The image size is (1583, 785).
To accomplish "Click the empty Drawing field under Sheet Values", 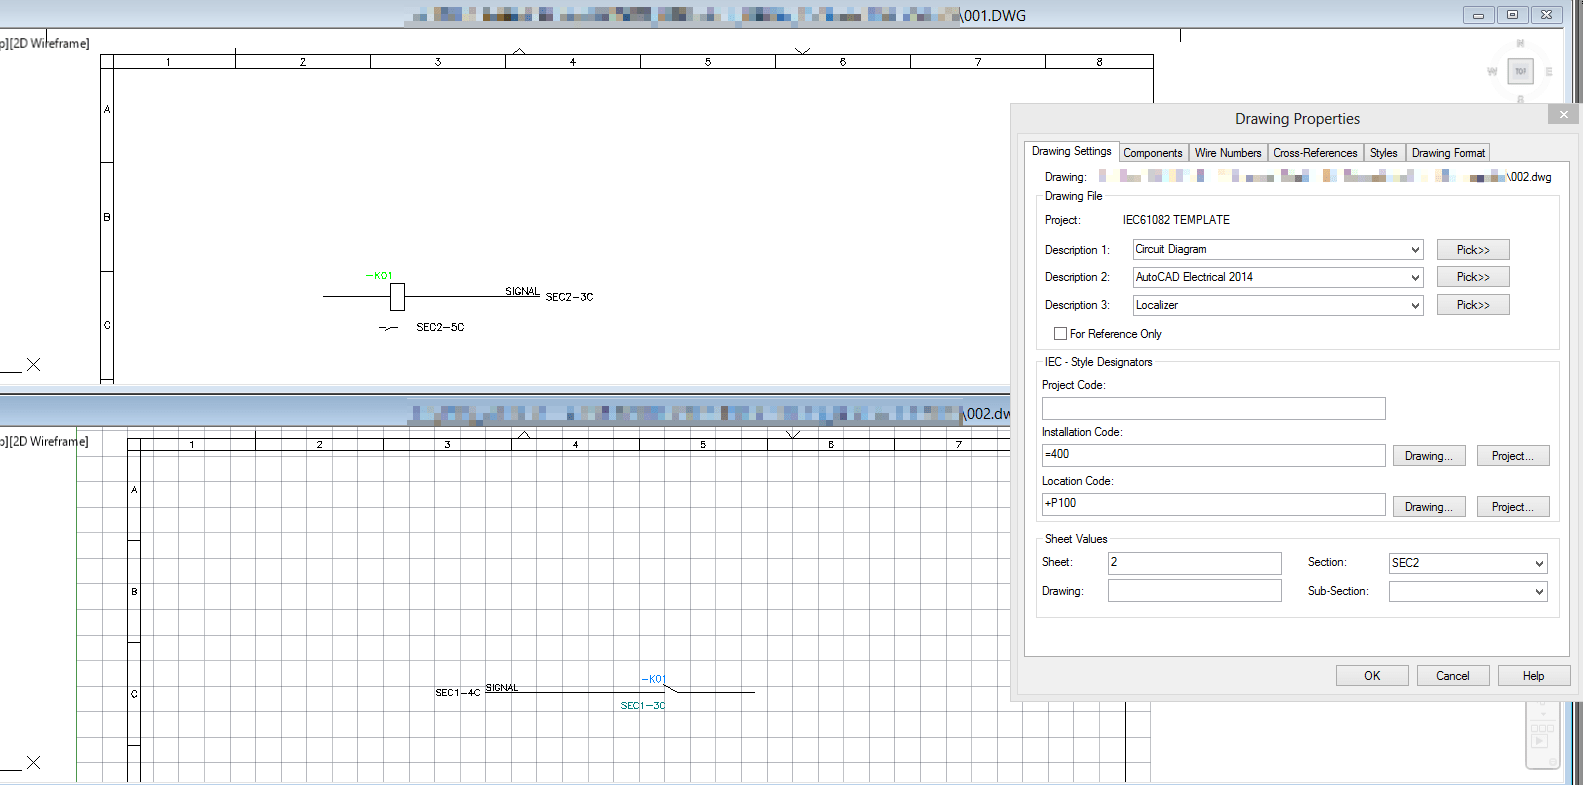I will 1194,591.
